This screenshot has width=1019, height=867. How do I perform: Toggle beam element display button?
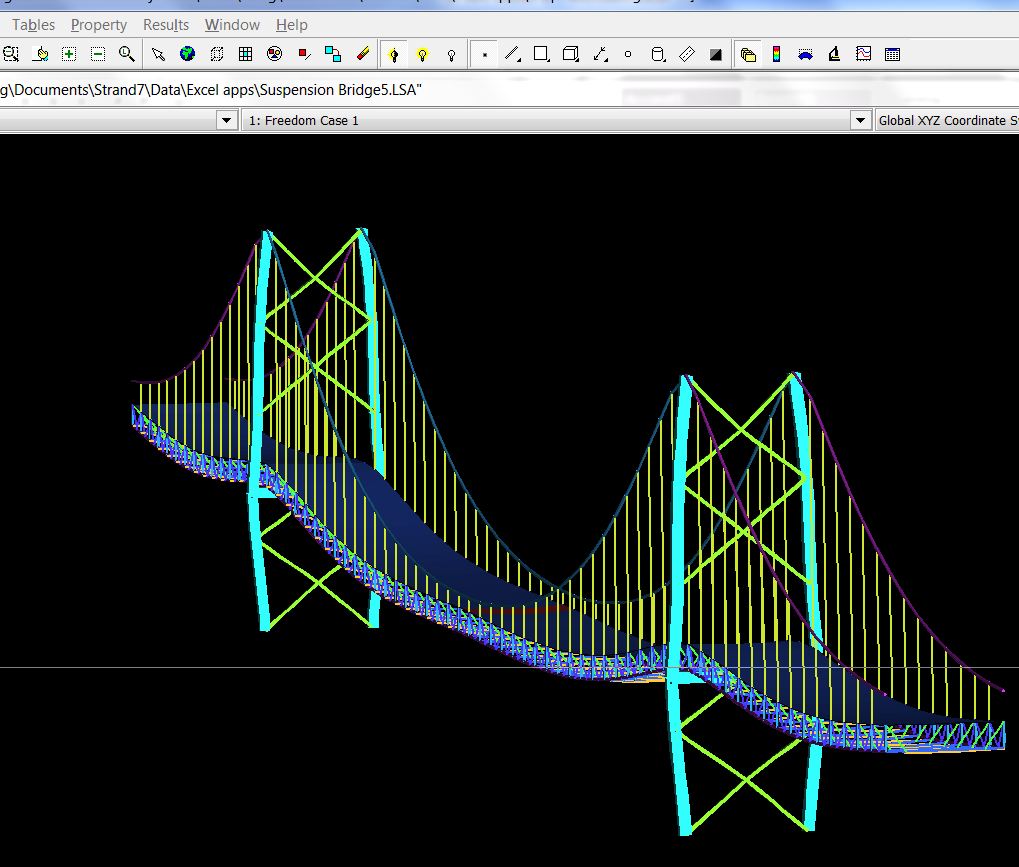pos(513,54)
